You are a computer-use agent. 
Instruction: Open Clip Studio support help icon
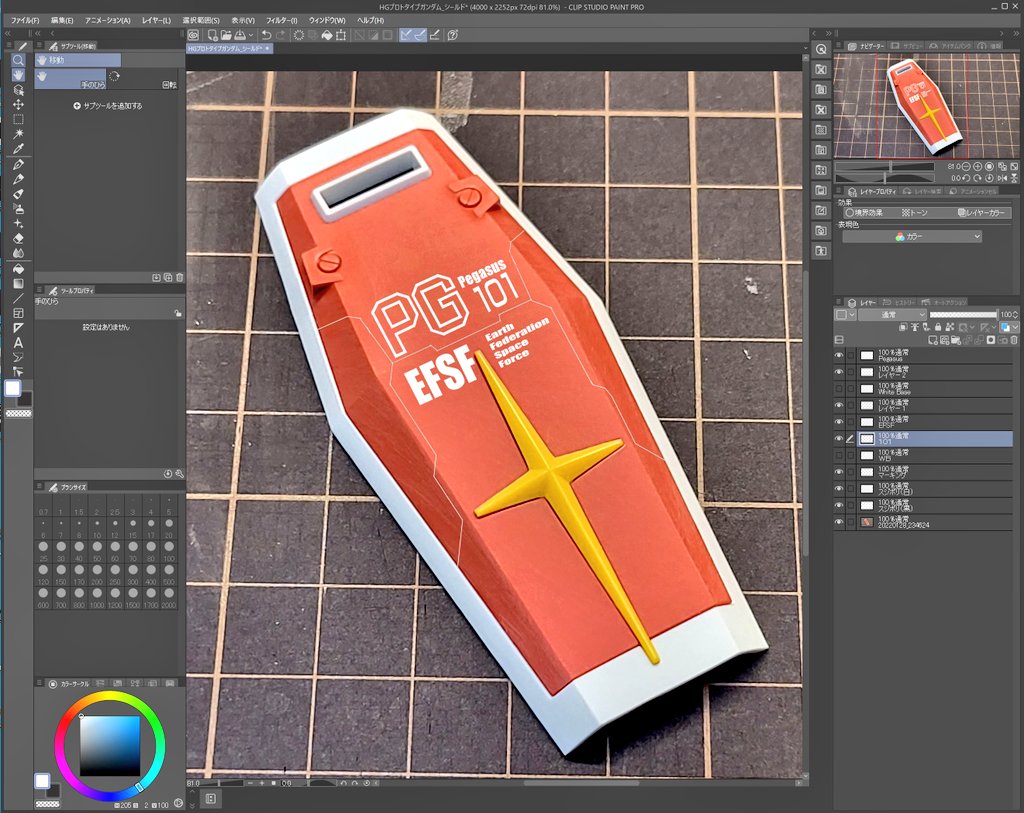pos(453,35)
